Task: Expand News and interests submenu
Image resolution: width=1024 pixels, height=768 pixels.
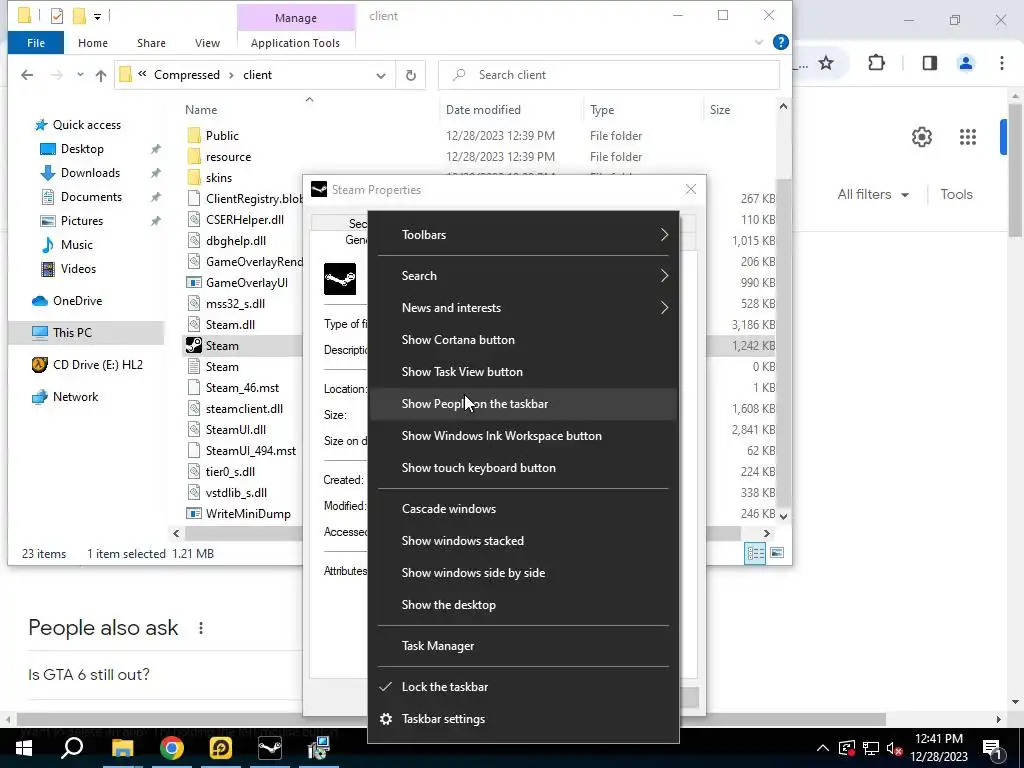Action: [x=523, y=308]
